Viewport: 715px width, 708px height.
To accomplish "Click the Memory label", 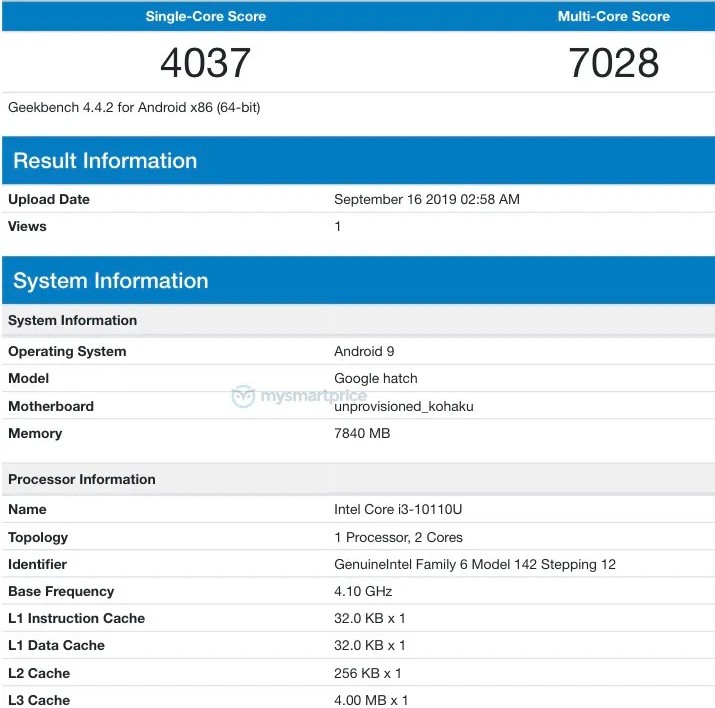I will (x=35, y=433).
